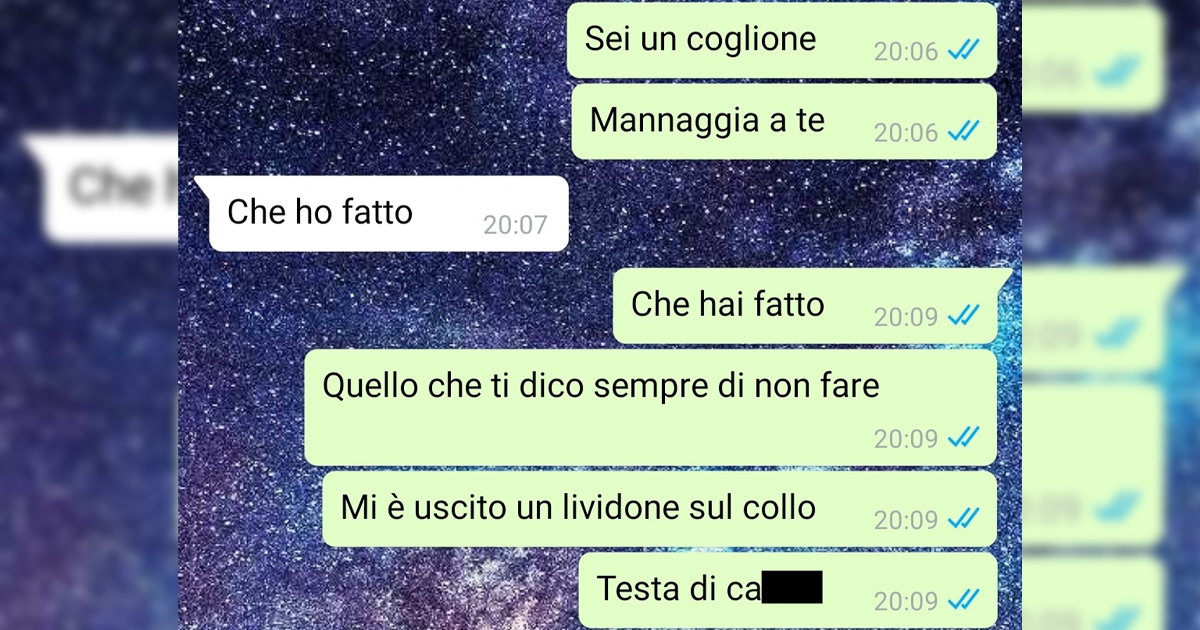Click the 20:09 time on 'Che hai fatto'
The width and height of the screenshot is (1200, 630).
tap(906, 317)
